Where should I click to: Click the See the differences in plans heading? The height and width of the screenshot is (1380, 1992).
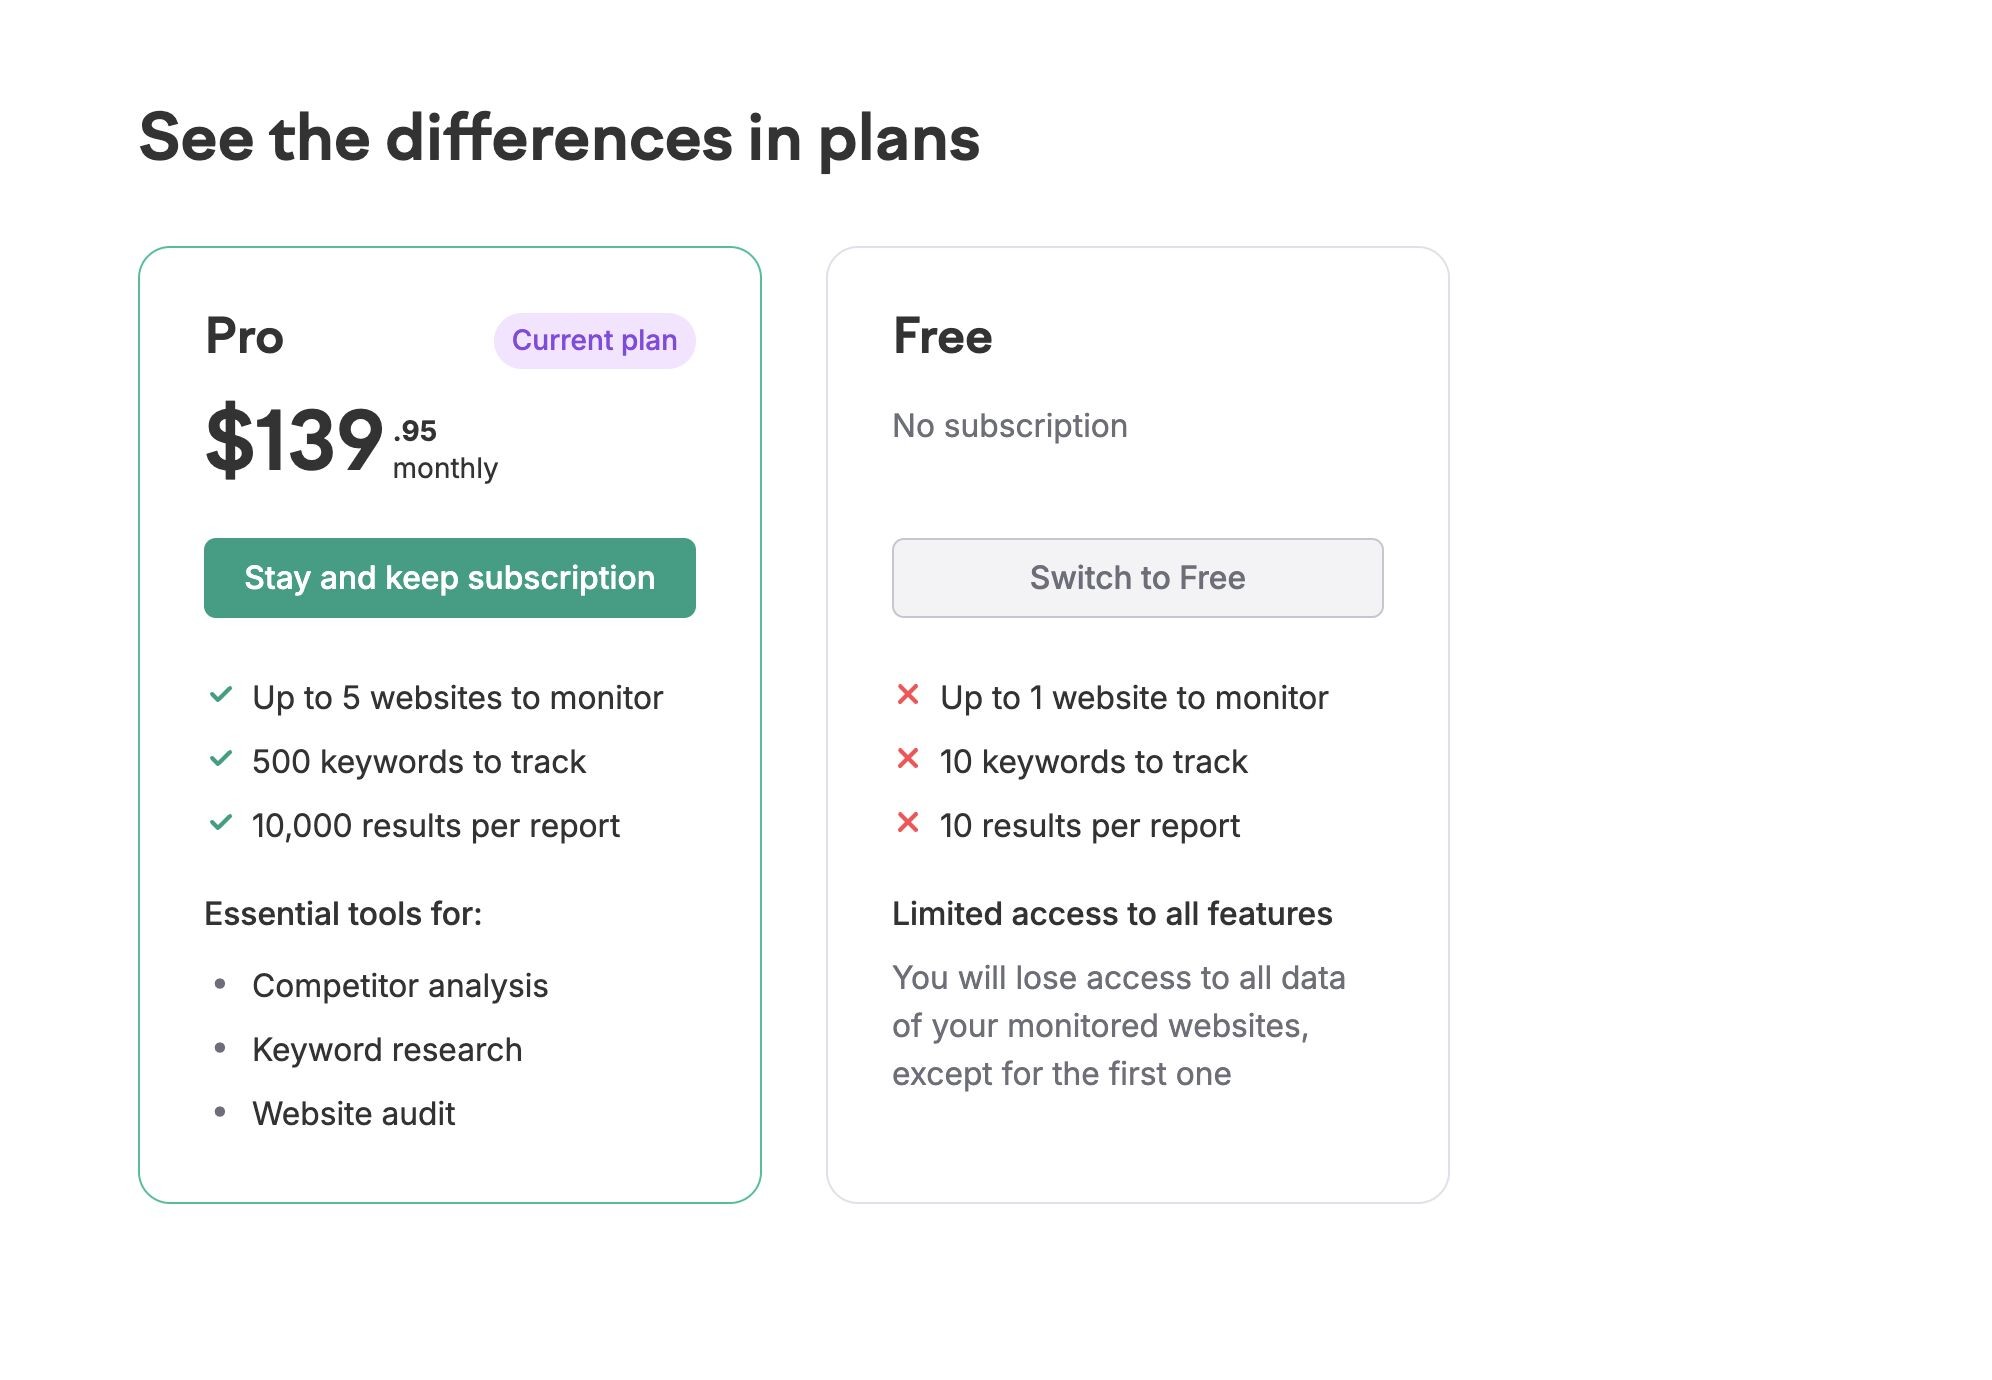click(559, 138)
